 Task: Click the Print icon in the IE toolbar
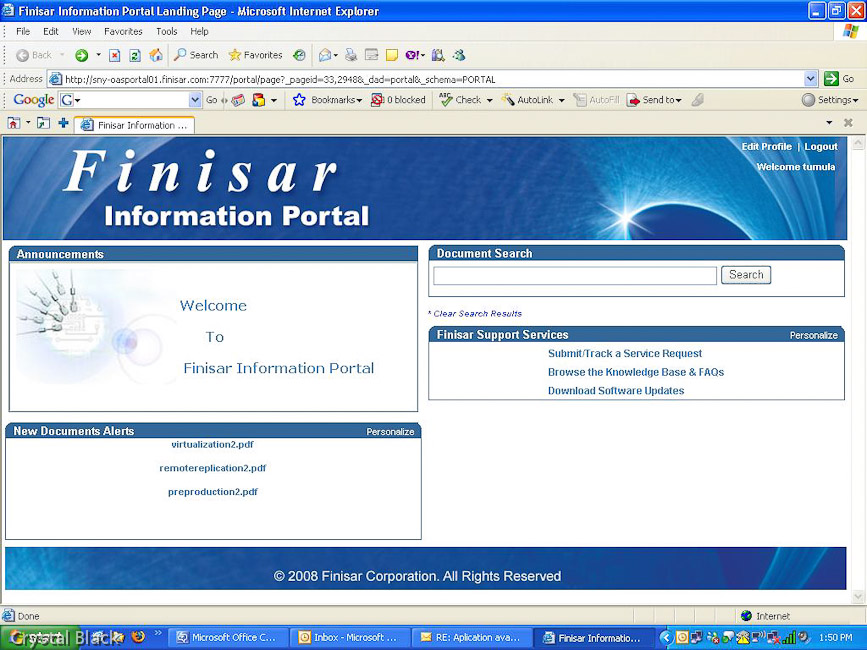[x=351, y=55]
